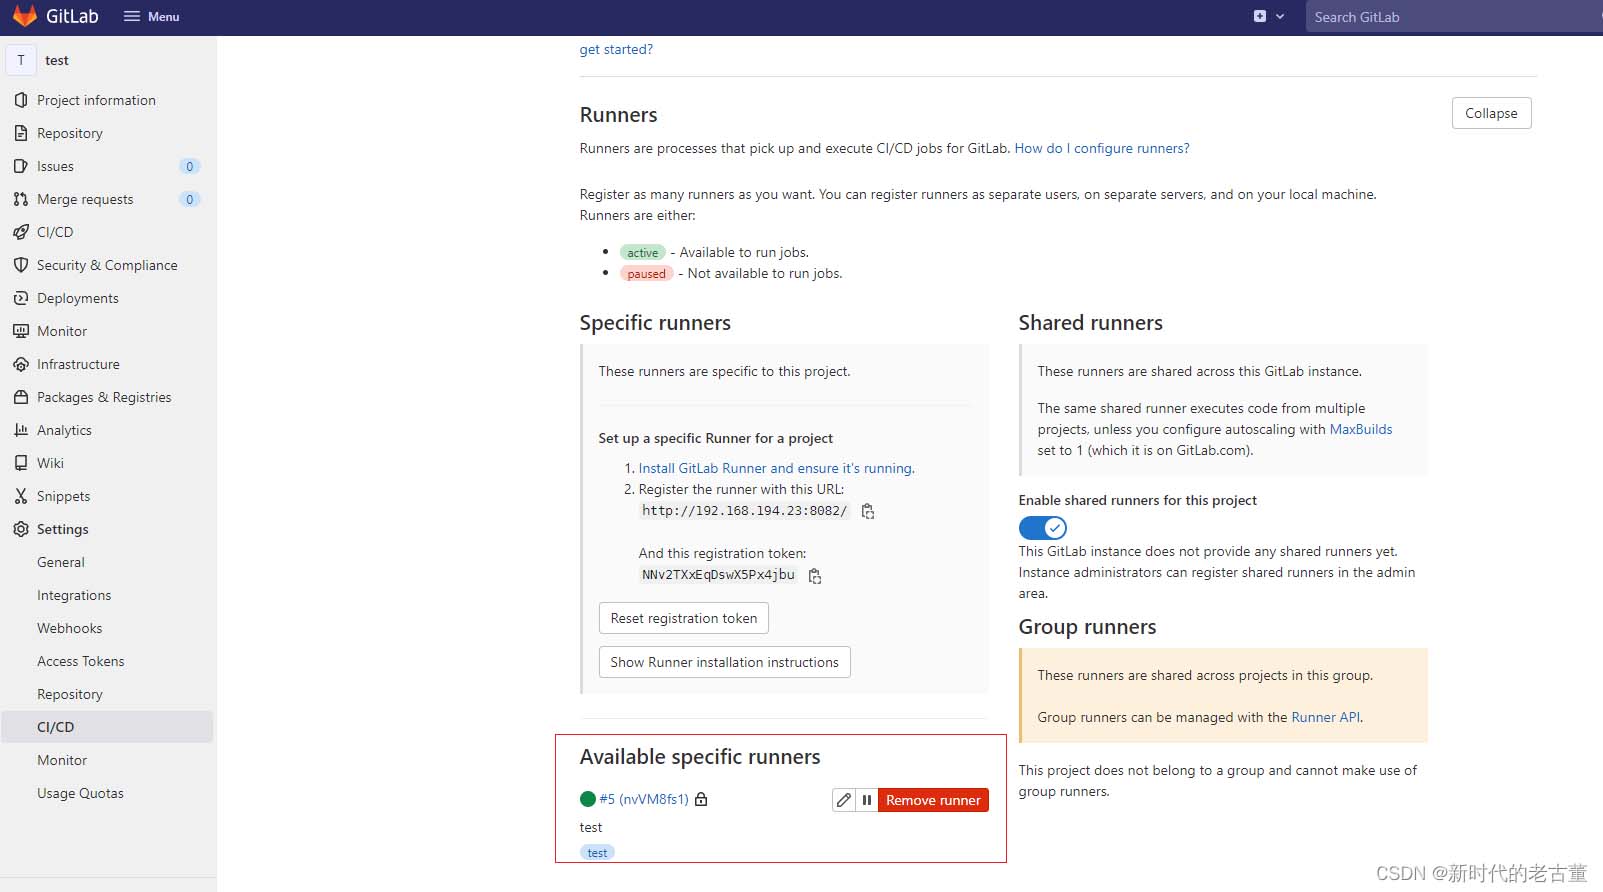Viewport: 1603px width, 892px height.
Task: Click the upper Repository sidebar icon
Action: (21, 133)
